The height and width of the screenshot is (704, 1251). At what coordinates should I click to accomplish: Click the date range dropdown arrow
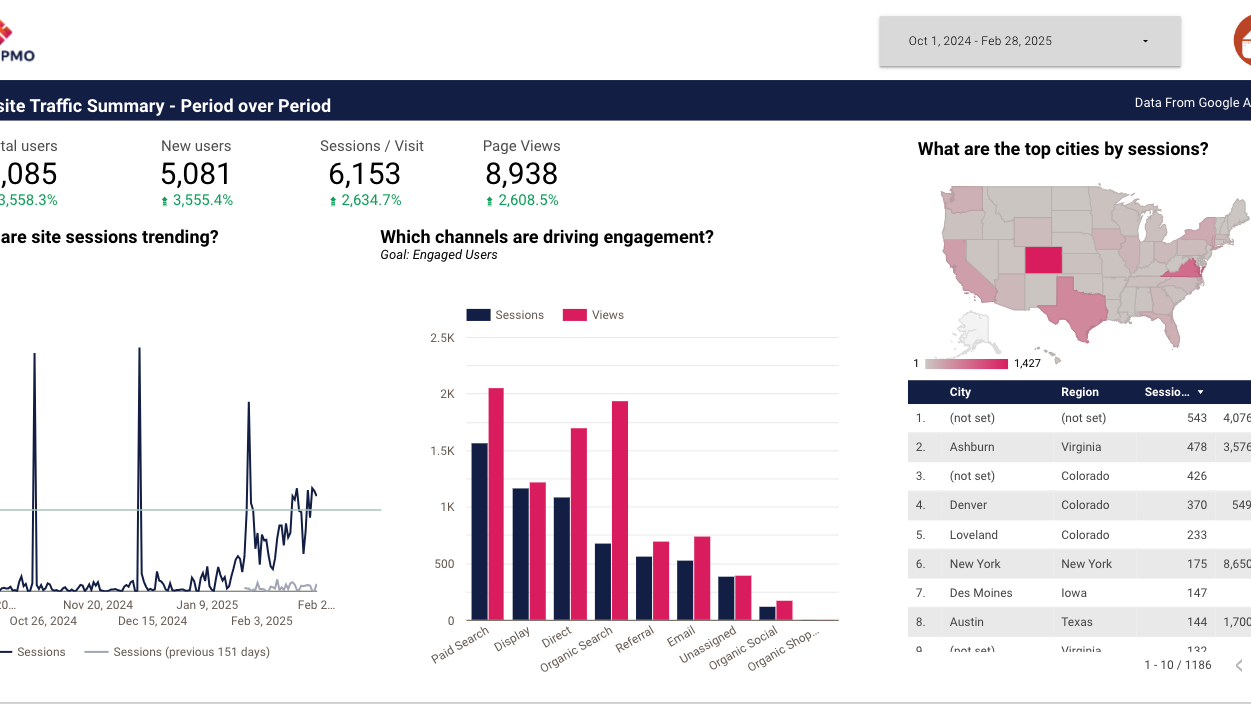tap(1145, 41)
